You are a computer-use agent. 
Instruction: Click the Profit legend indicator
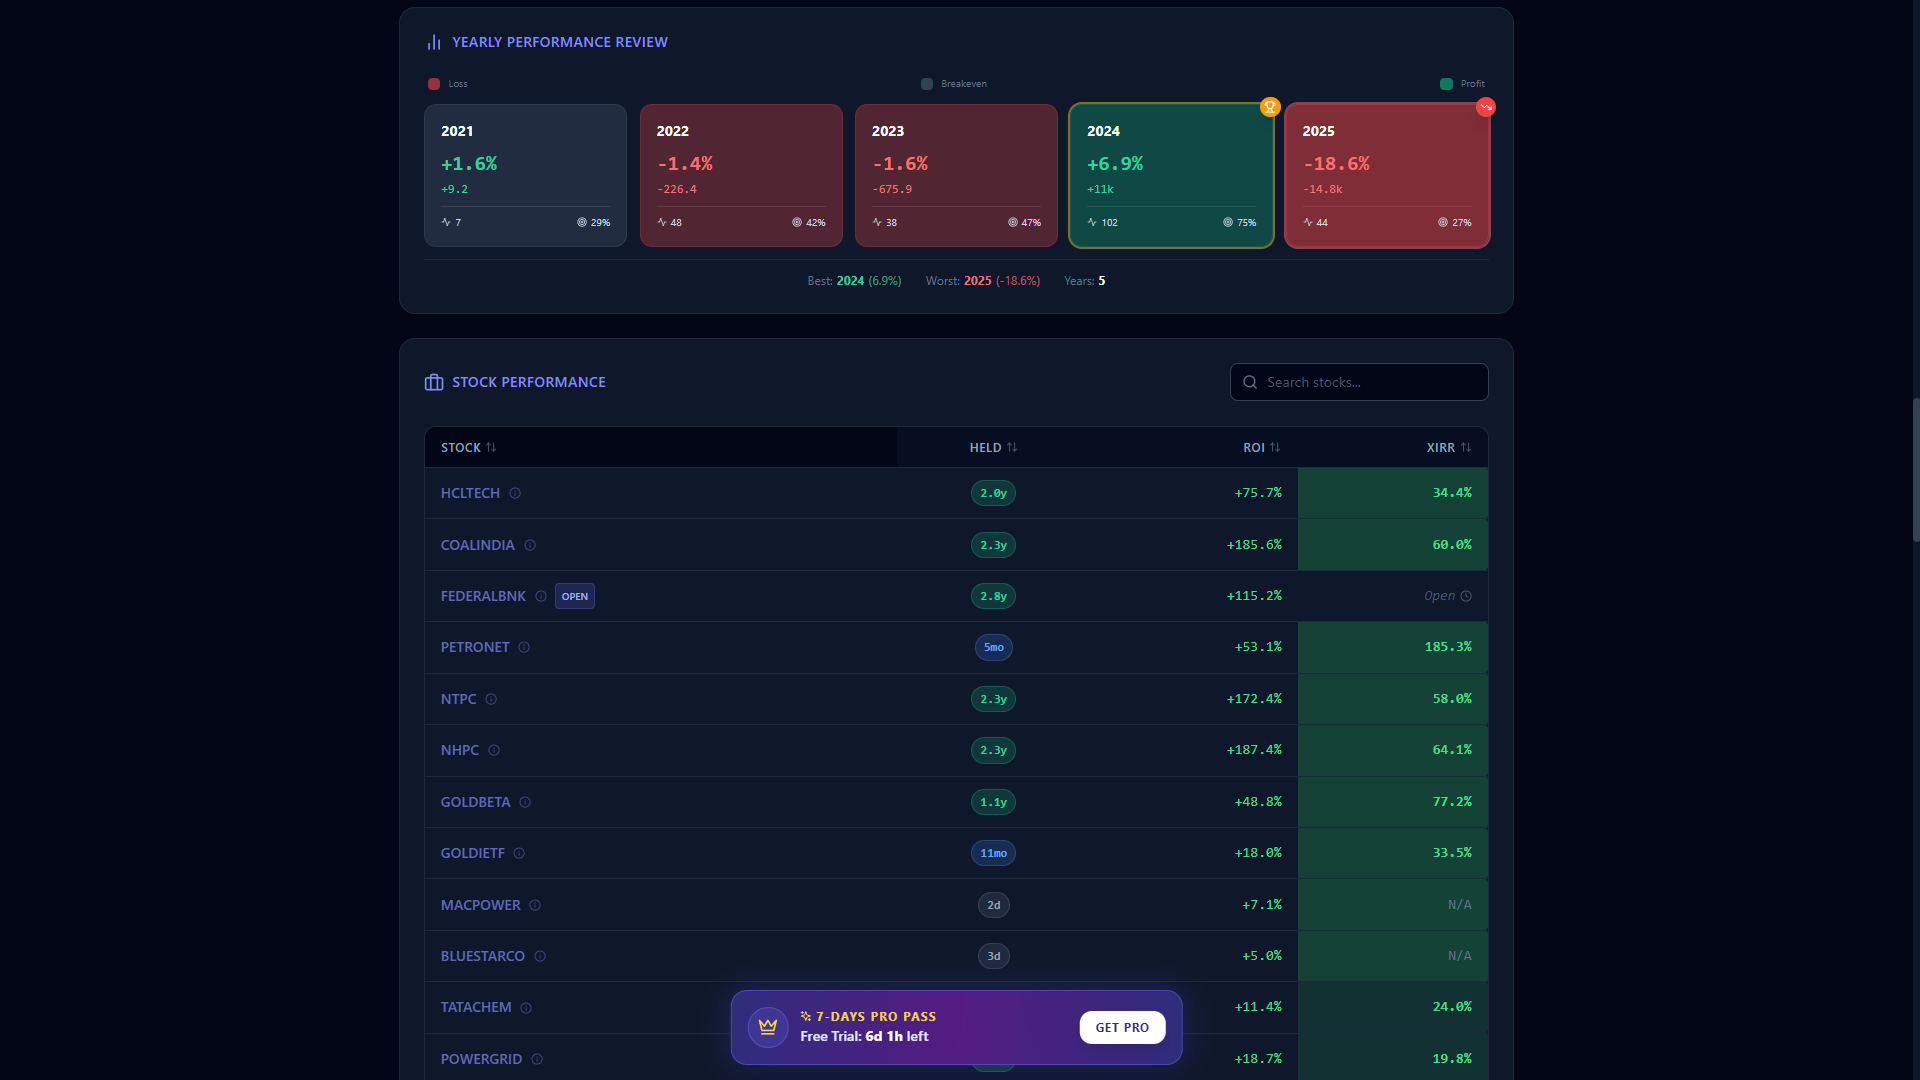click(1446, 84)
